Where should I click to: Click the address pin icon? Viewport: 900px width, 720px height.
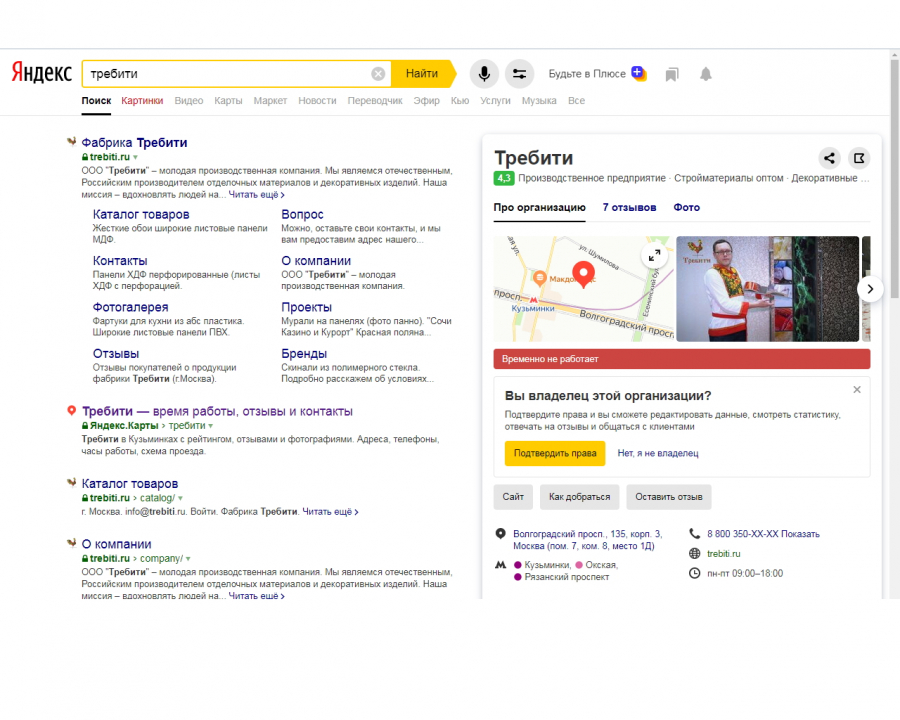pyautogui.click(x=501, y=534)
